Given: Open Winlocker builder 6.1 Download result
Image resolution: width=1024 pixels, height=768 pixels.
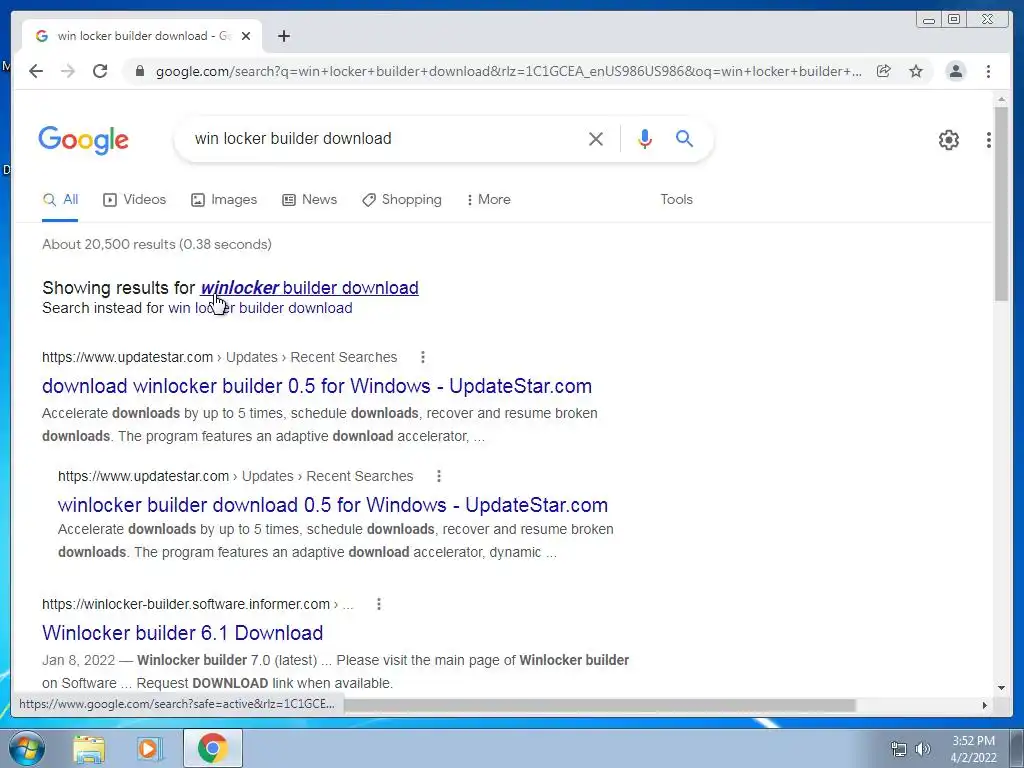Looking at the screenshot, I should (x=182, y=633).
